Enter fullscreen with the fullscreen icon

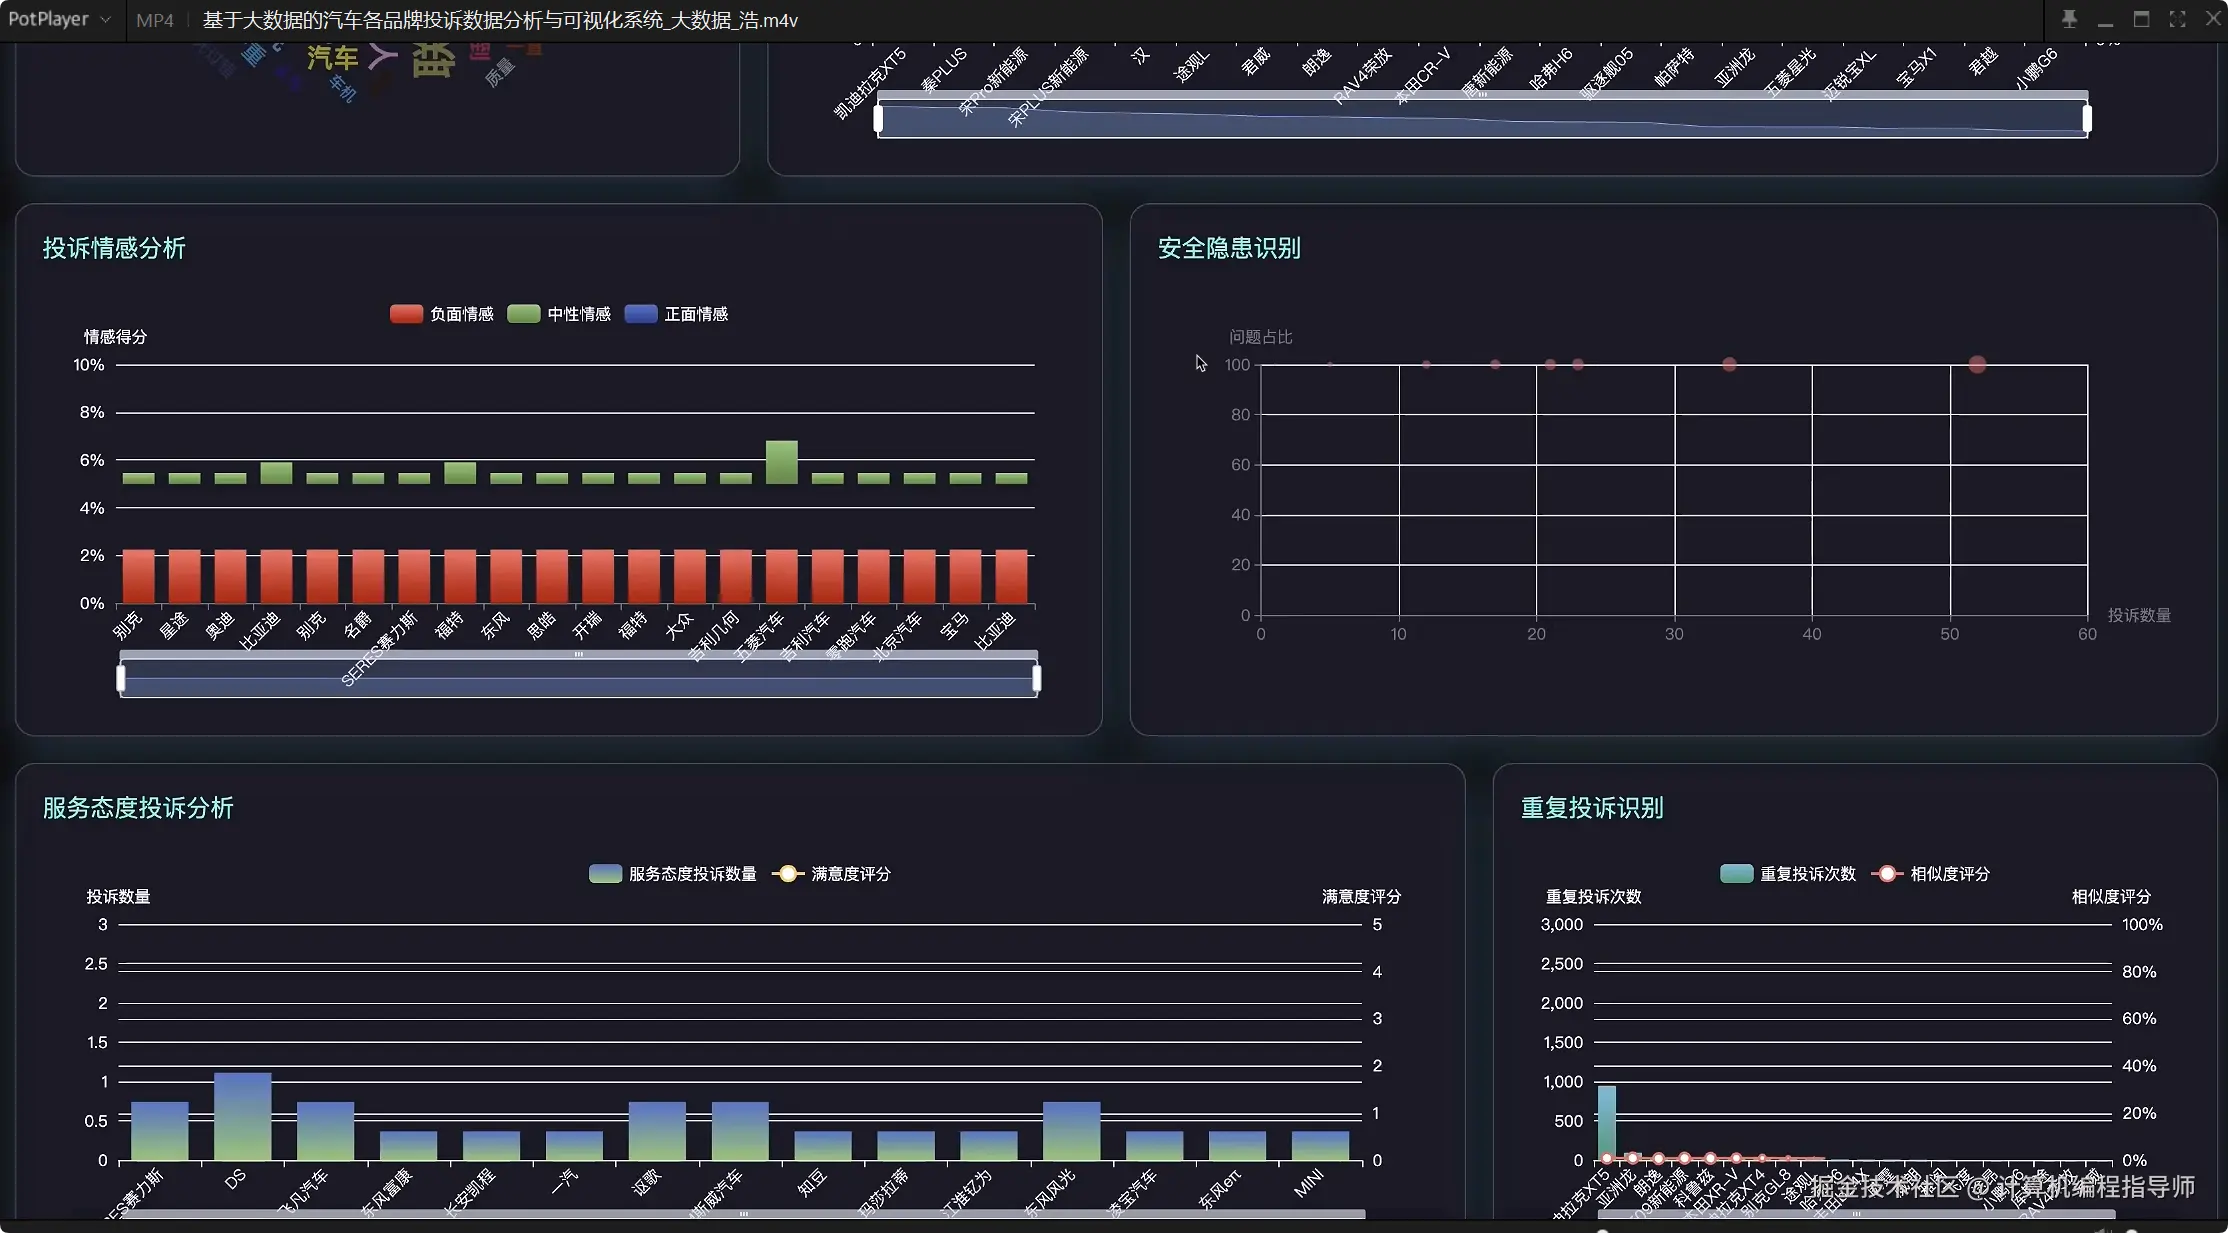pyautogui.click(x=2177, y=19)
